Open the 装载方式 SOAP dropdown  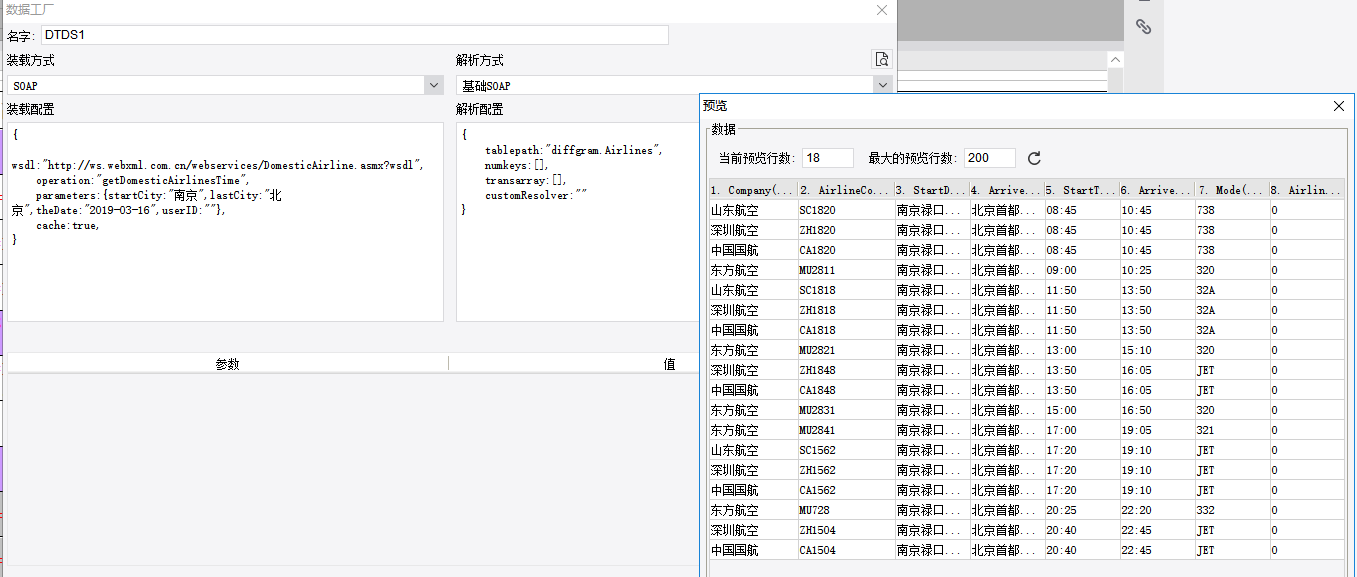433,86
